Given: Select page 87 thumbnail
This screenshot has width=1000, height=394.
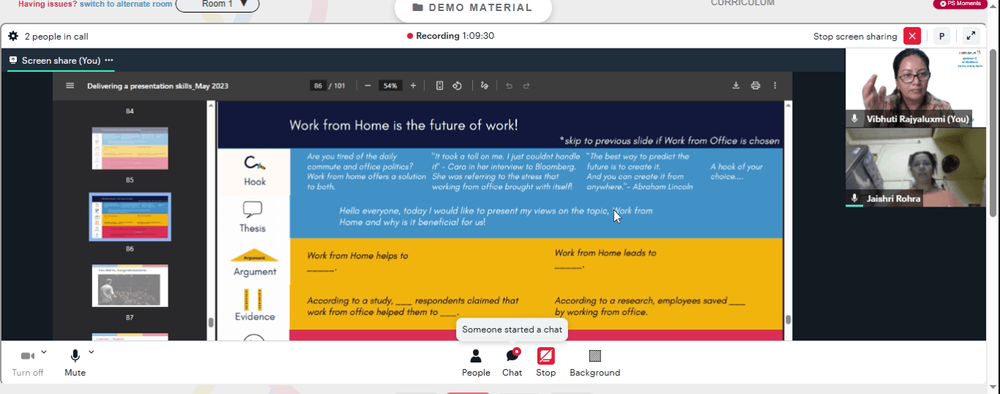Looking at the screenshot, I should tap(130, 286).
